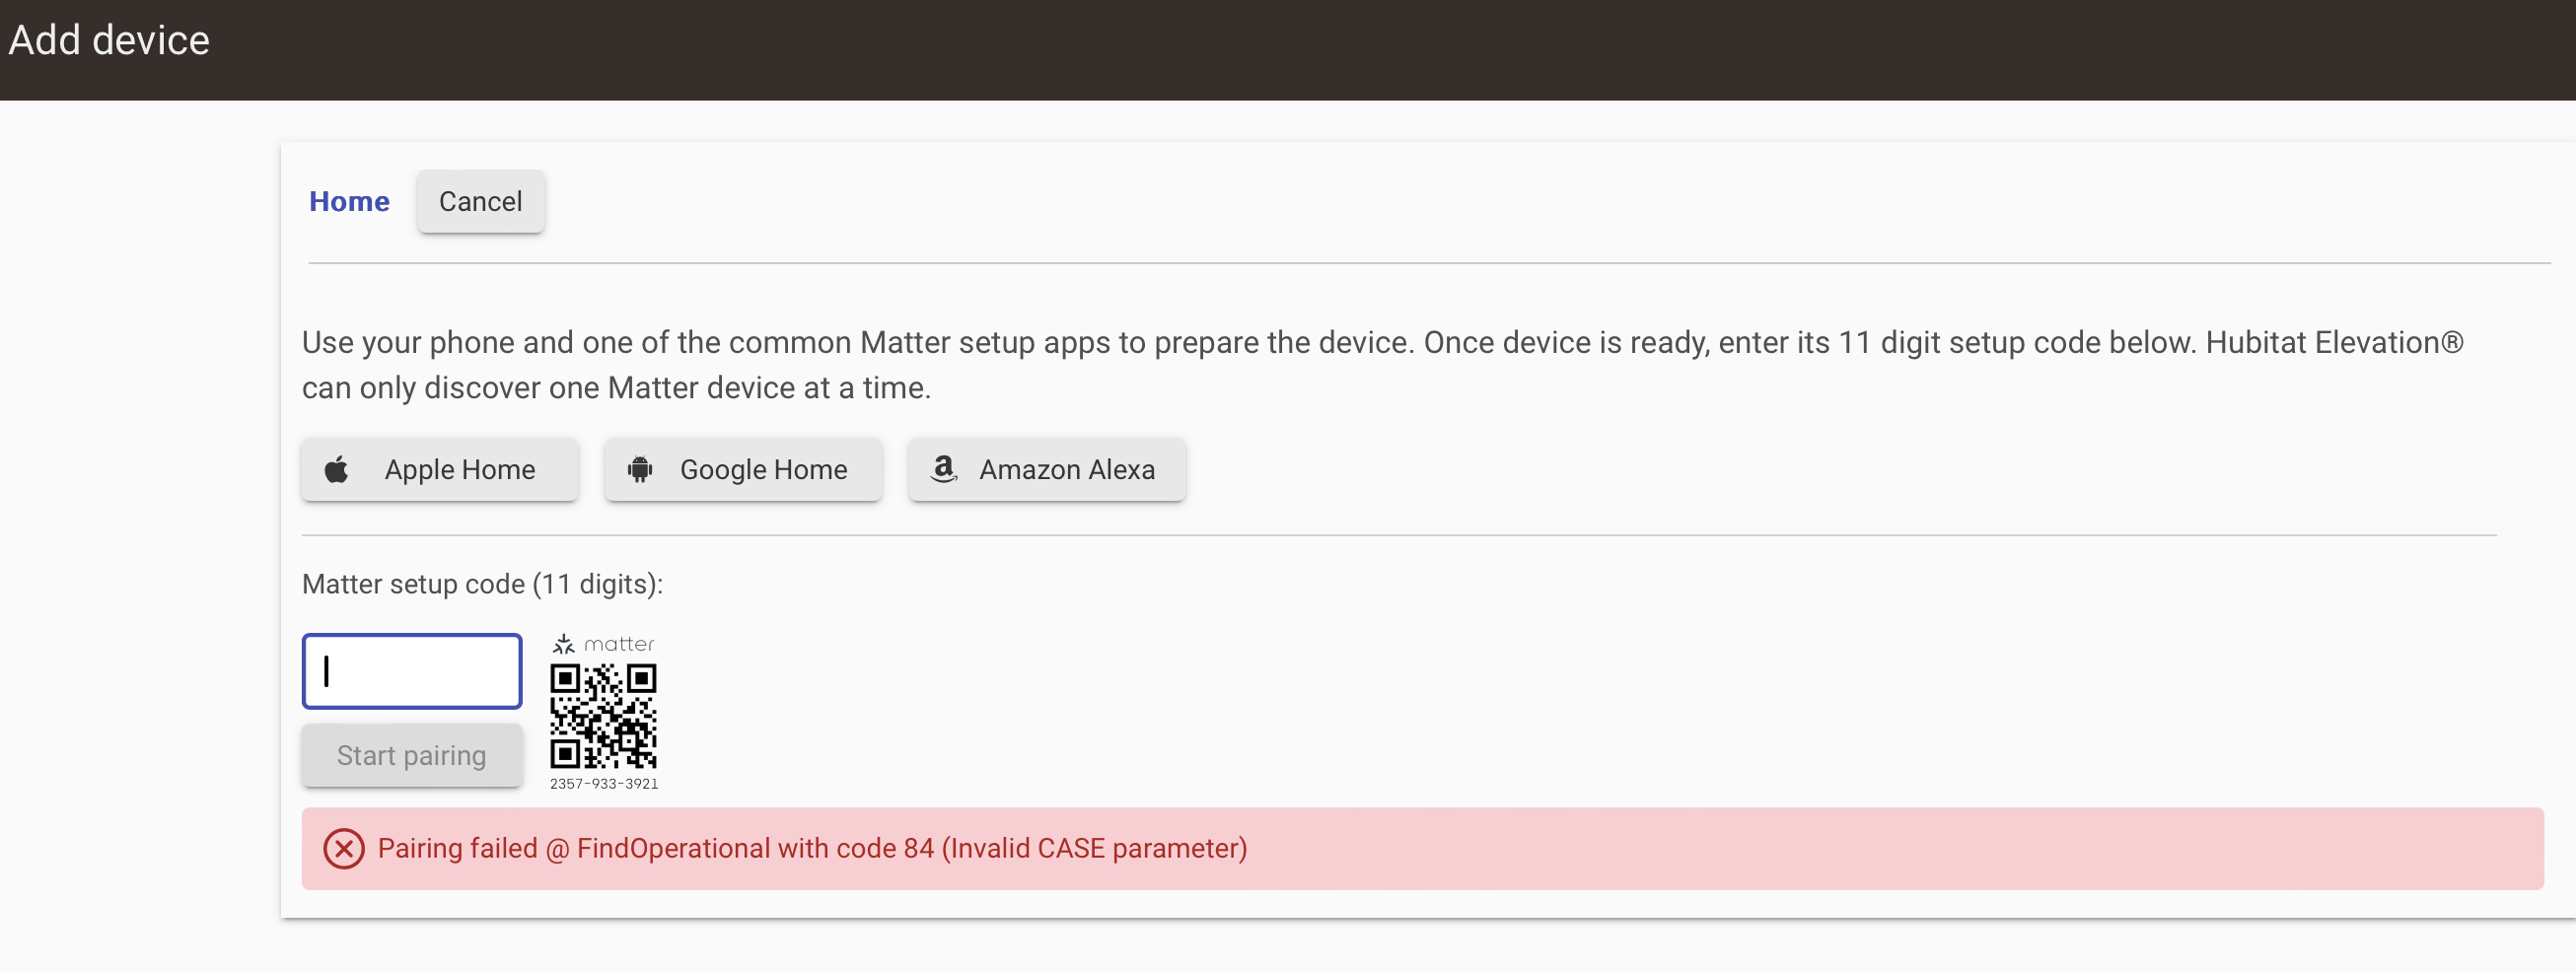The width and height of the screenshot is (2576, 972).
Task: Click the Pairing failed error message
Action: (812, 849)
